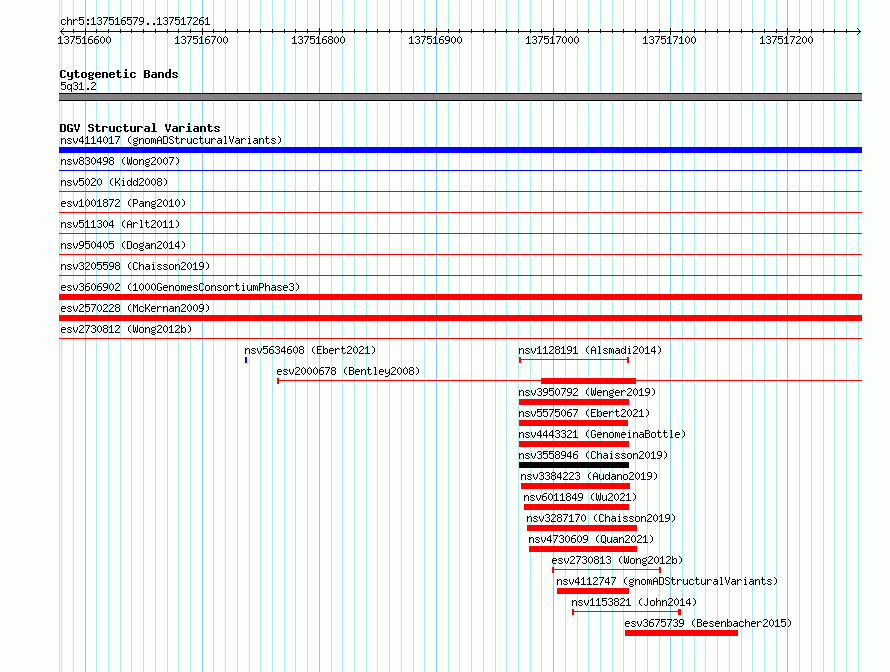Open esv2730812 (Wong2012b) variant label
Screen dimensions: 890x672
click(126, 329)
